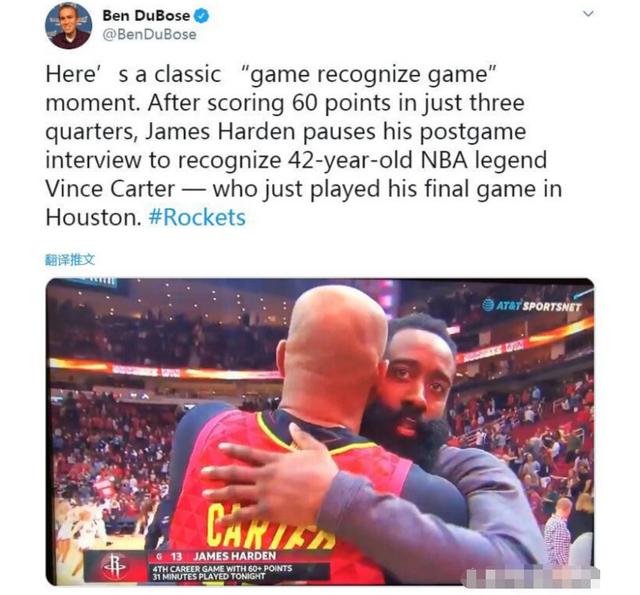Click the blurred watermark at video corner

point(530,576)
